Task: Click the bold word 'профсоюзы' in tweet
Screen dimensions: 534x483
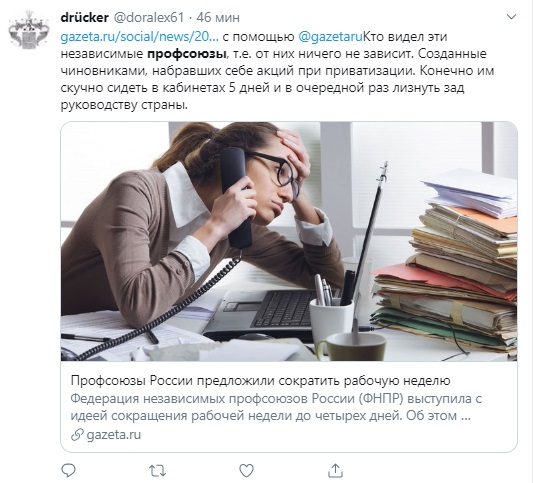Action: click(x=187, y=54)
